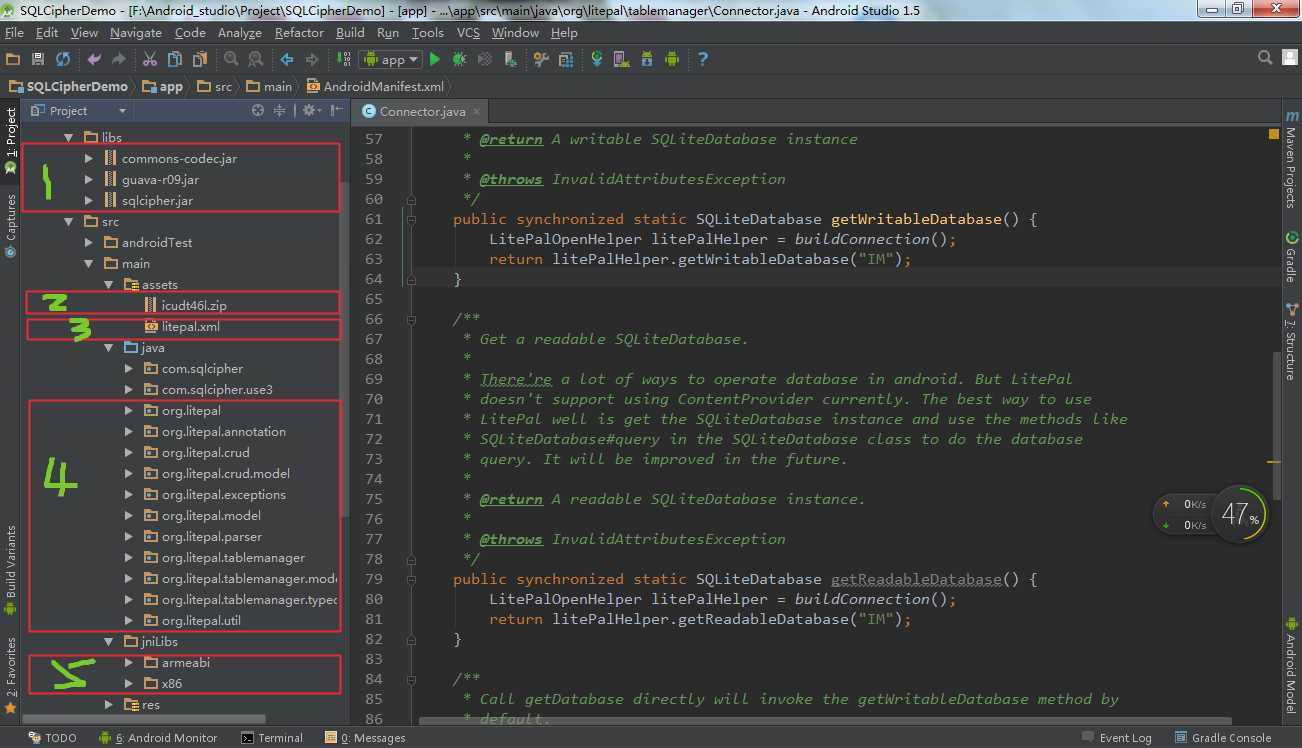1302x748 pixels.
Task: Select the Connector.java editor tab
Action: click(x=422, y=111)
